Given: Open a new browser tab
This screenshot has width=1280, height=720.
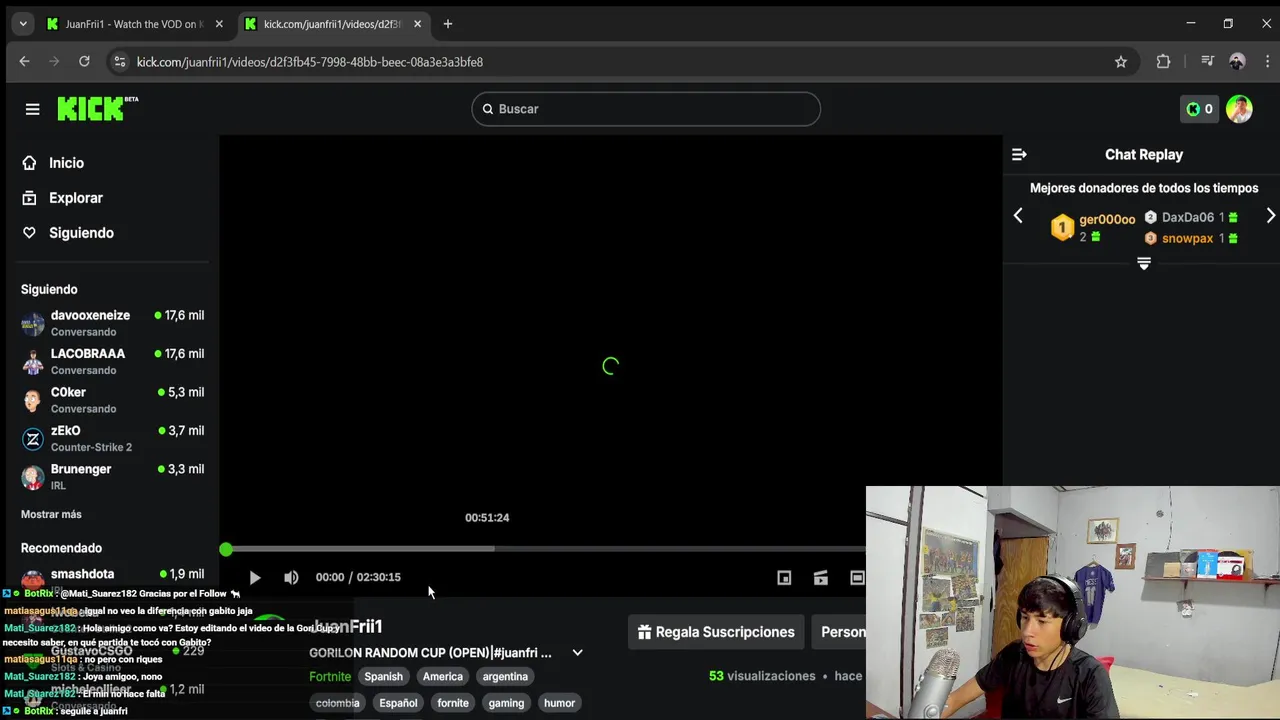Looking at the screenshot, I should click(x=448, y=24).
